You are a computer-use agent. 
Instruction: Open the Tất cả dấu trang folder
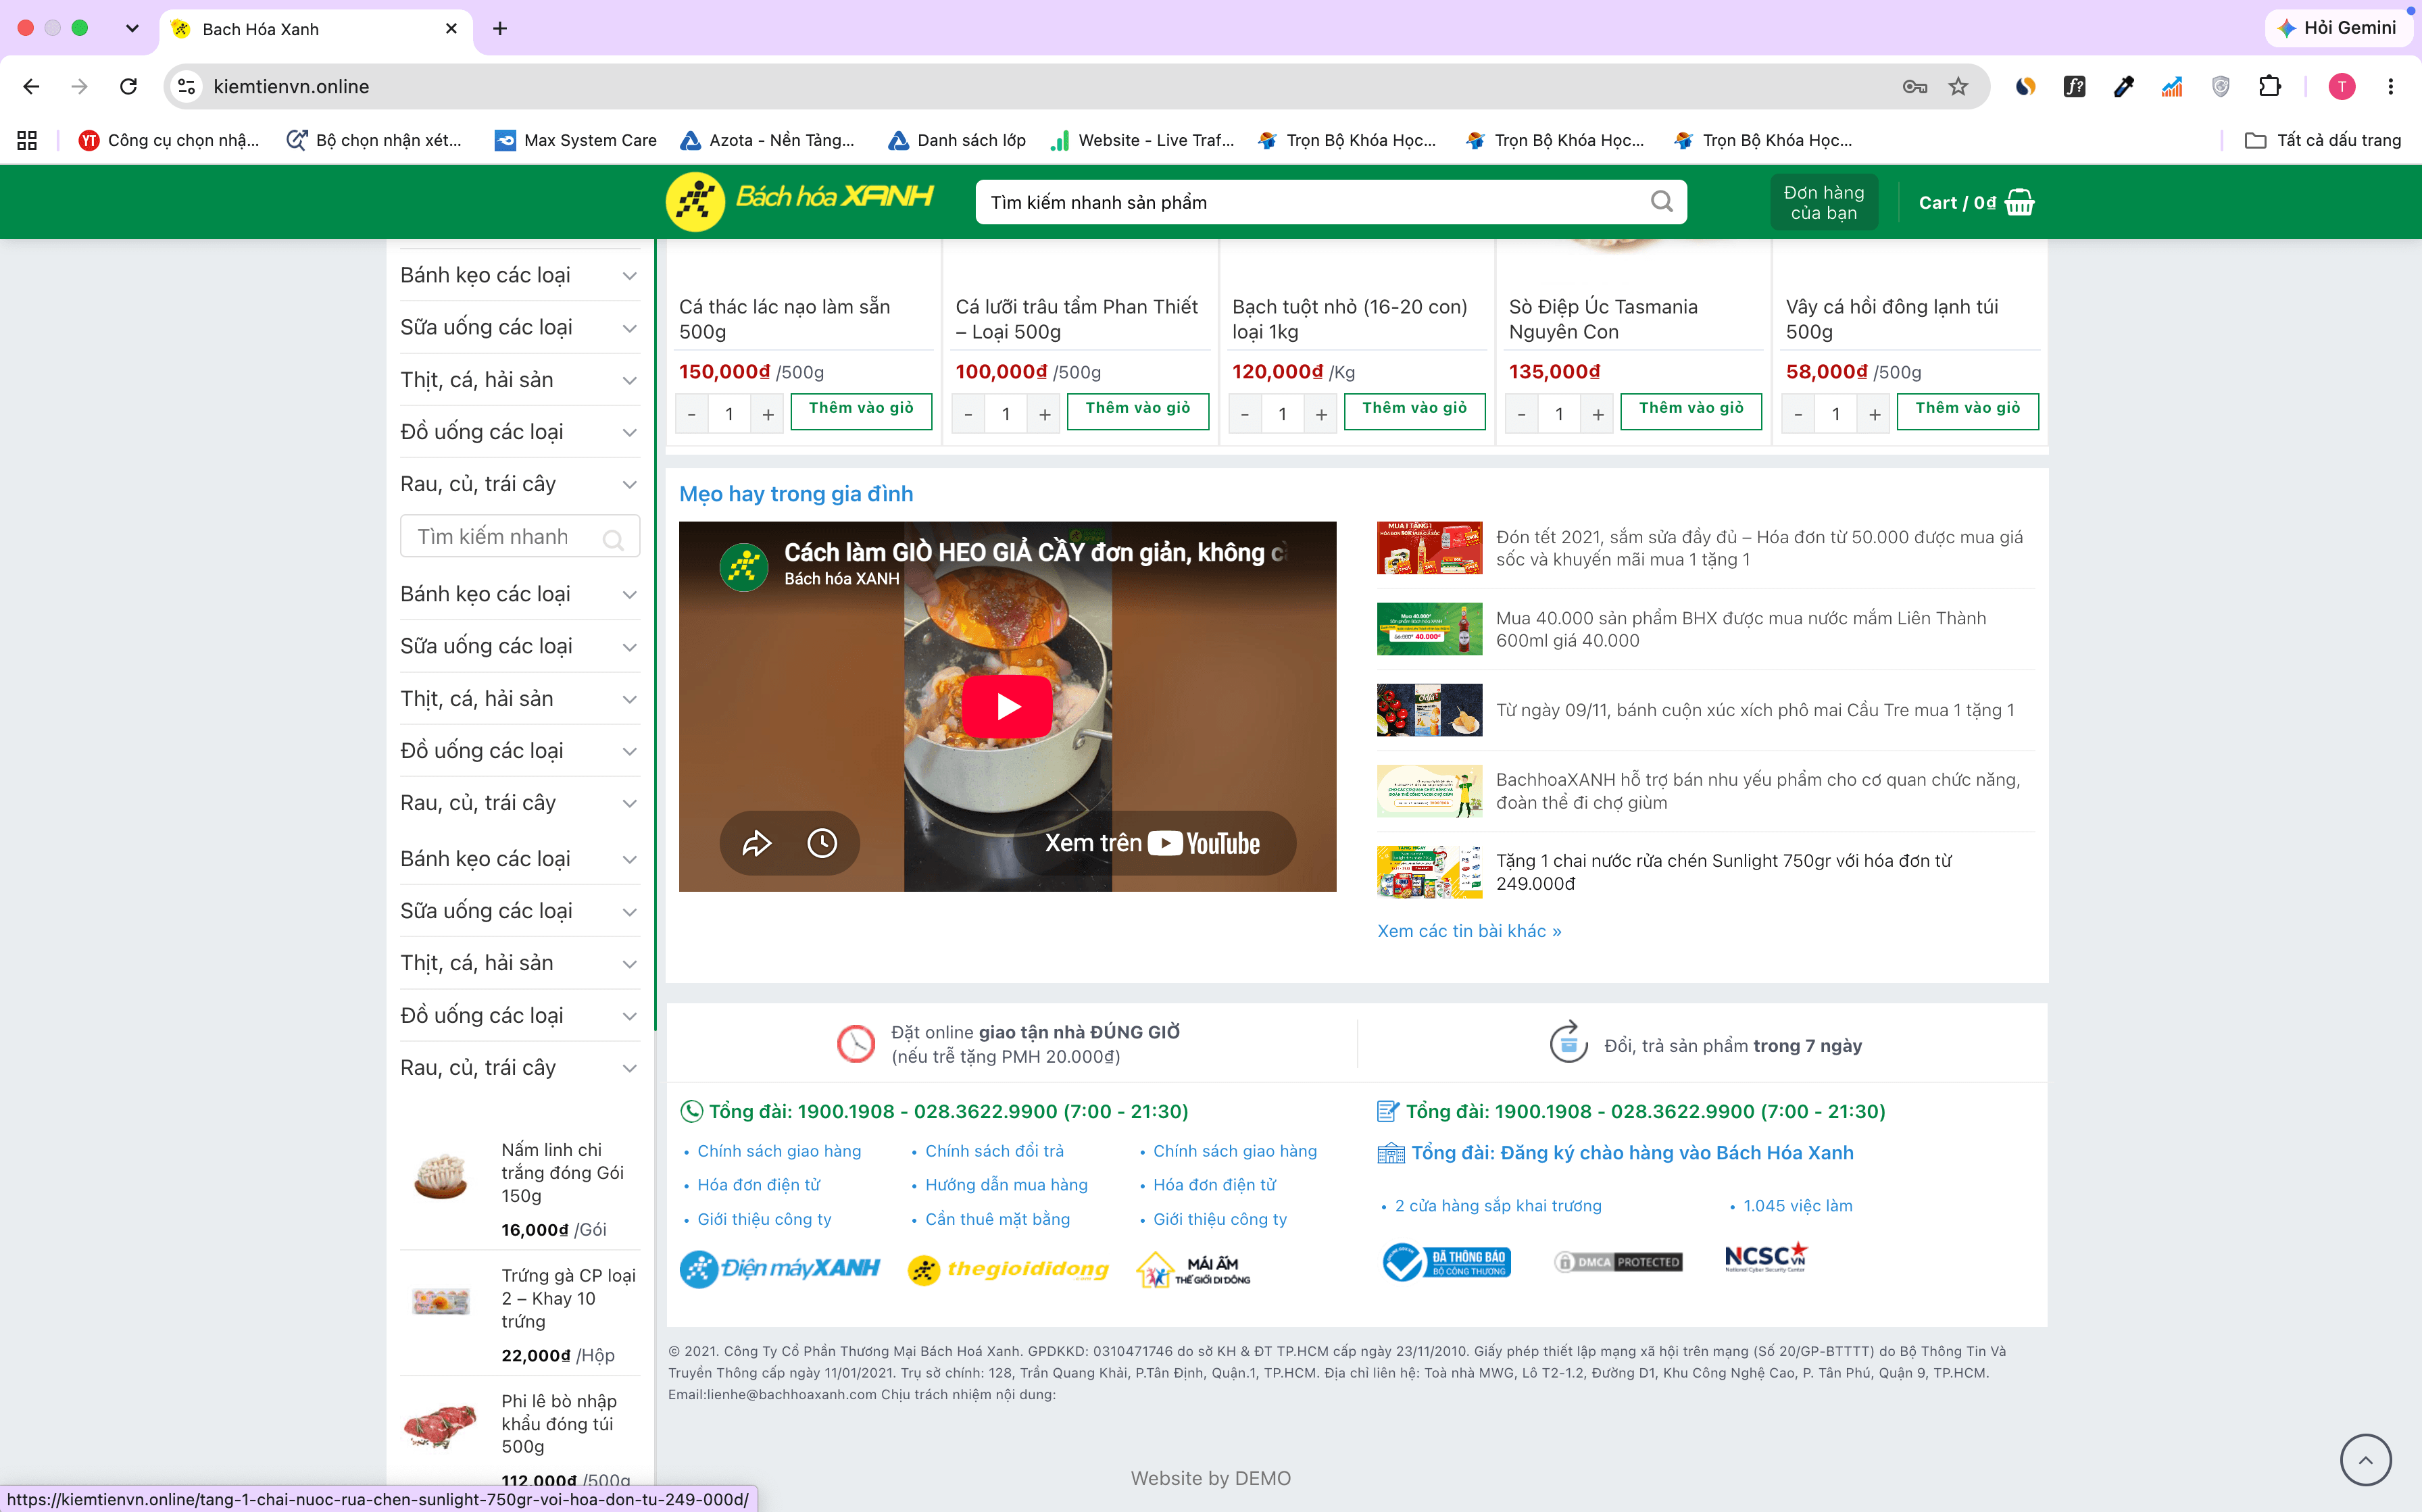2323,140
